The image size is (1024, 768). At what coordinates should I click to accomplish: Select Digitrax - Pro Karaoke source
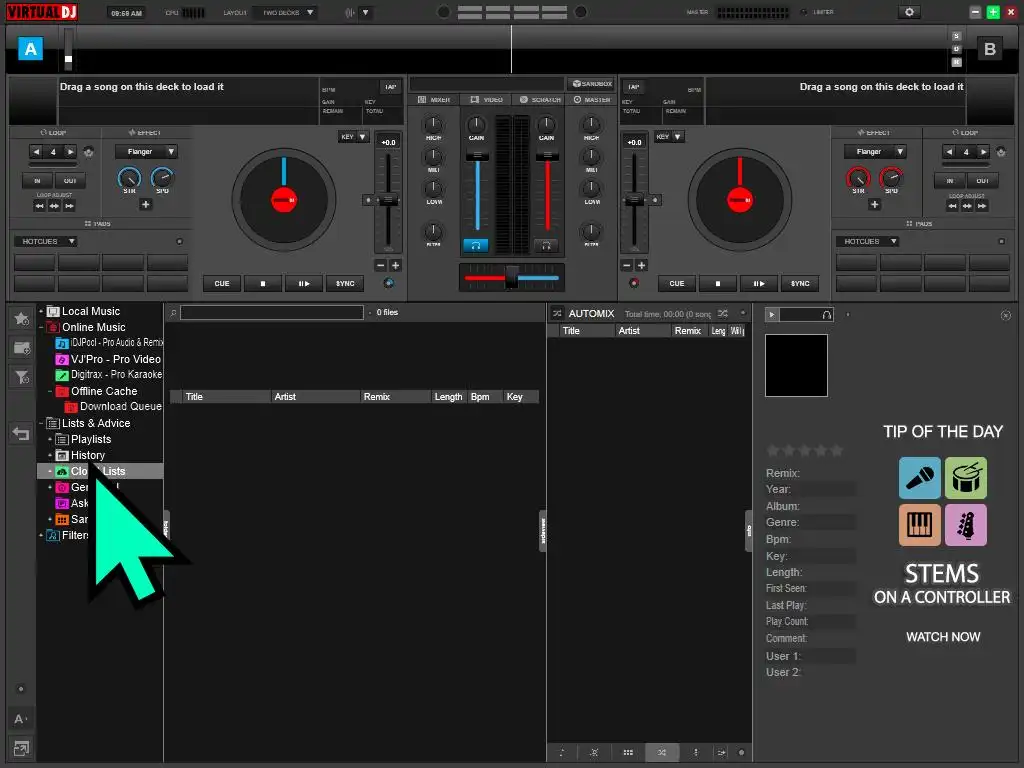tap(115, 374)
